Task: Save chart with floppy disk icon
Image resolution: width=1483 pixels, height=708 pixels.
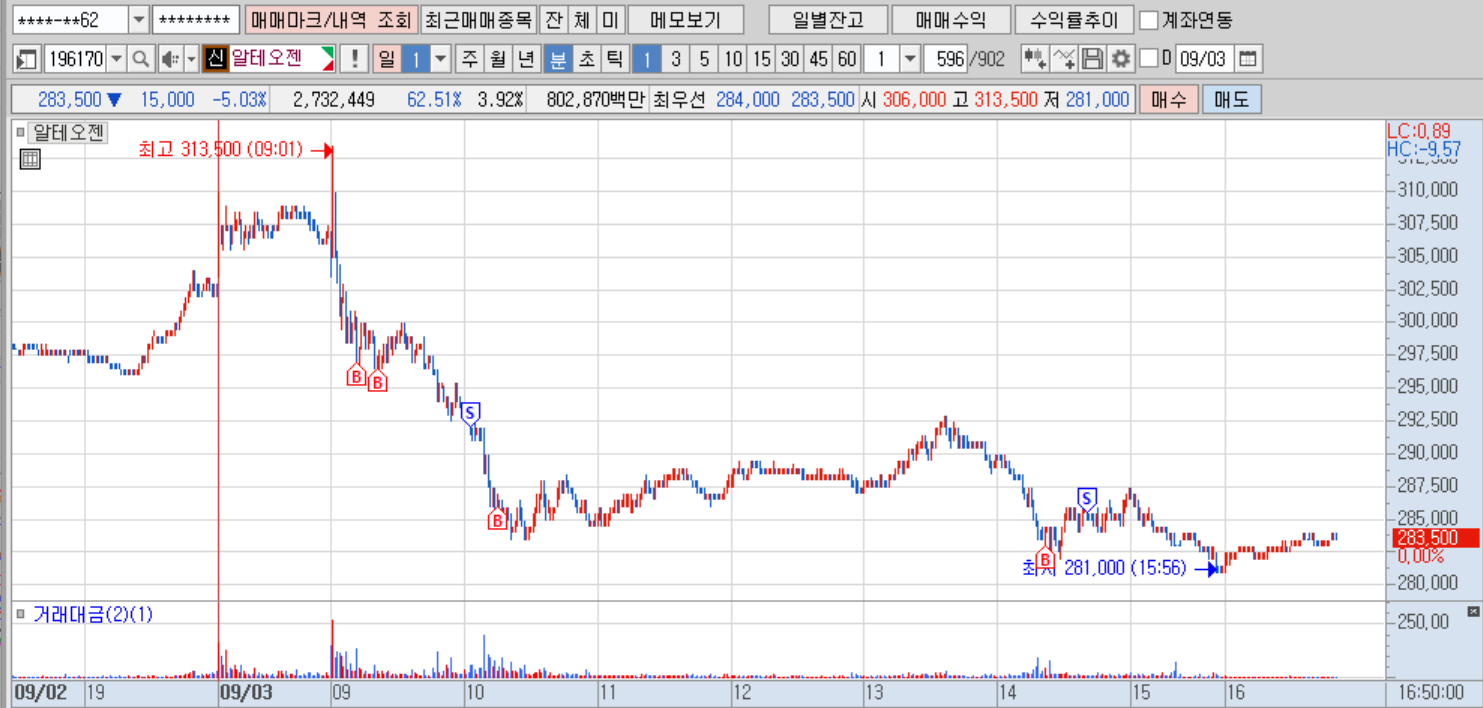Action: click(x=1093, y=59)
